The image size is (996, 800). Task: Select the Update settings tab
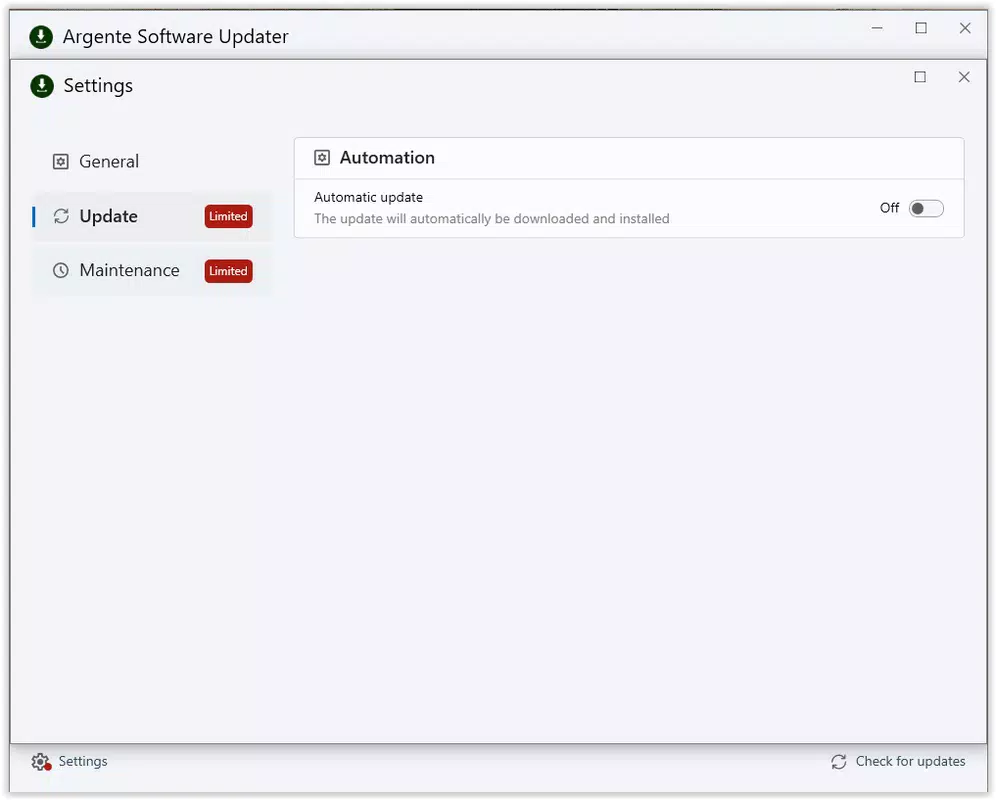[x=152, y=216]
